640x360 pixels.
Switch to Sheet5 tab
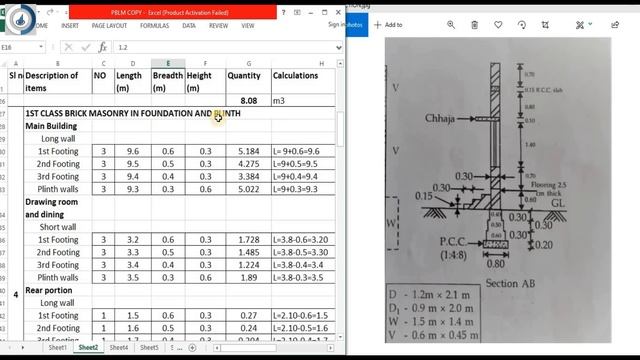149,347
